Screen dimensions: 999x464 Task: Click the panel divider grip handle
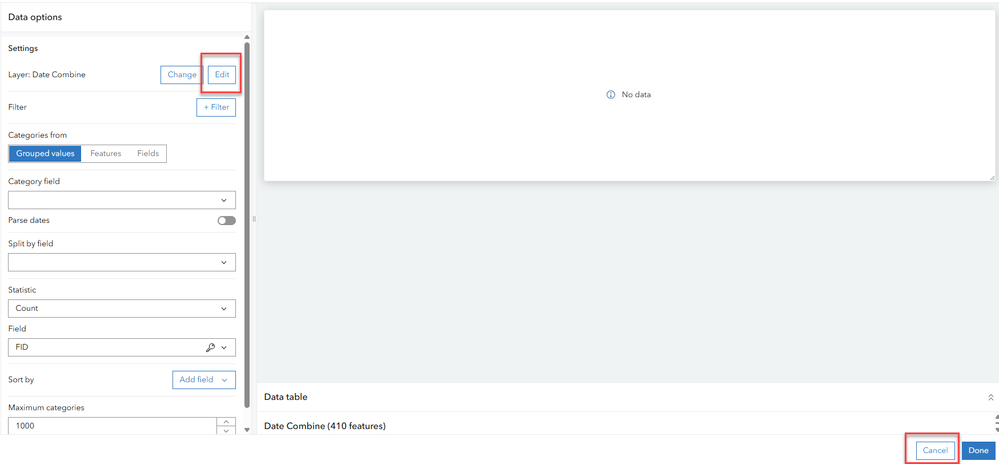pos(254,219)
